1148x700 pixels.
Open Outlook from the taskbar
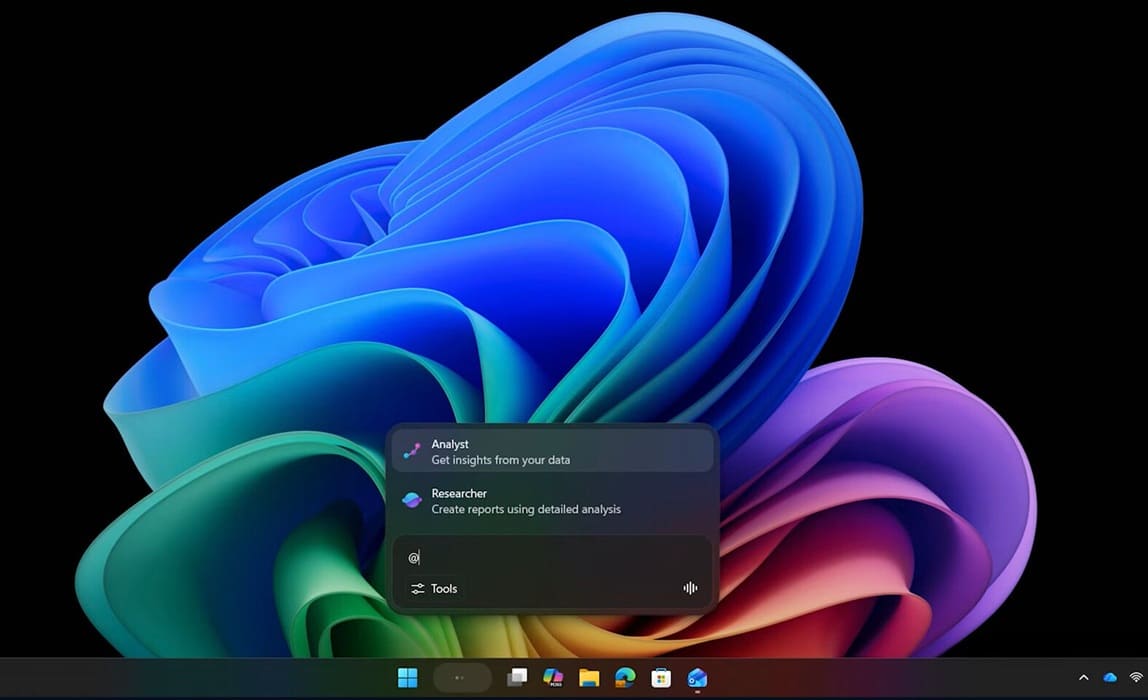[x=697, y=677]
